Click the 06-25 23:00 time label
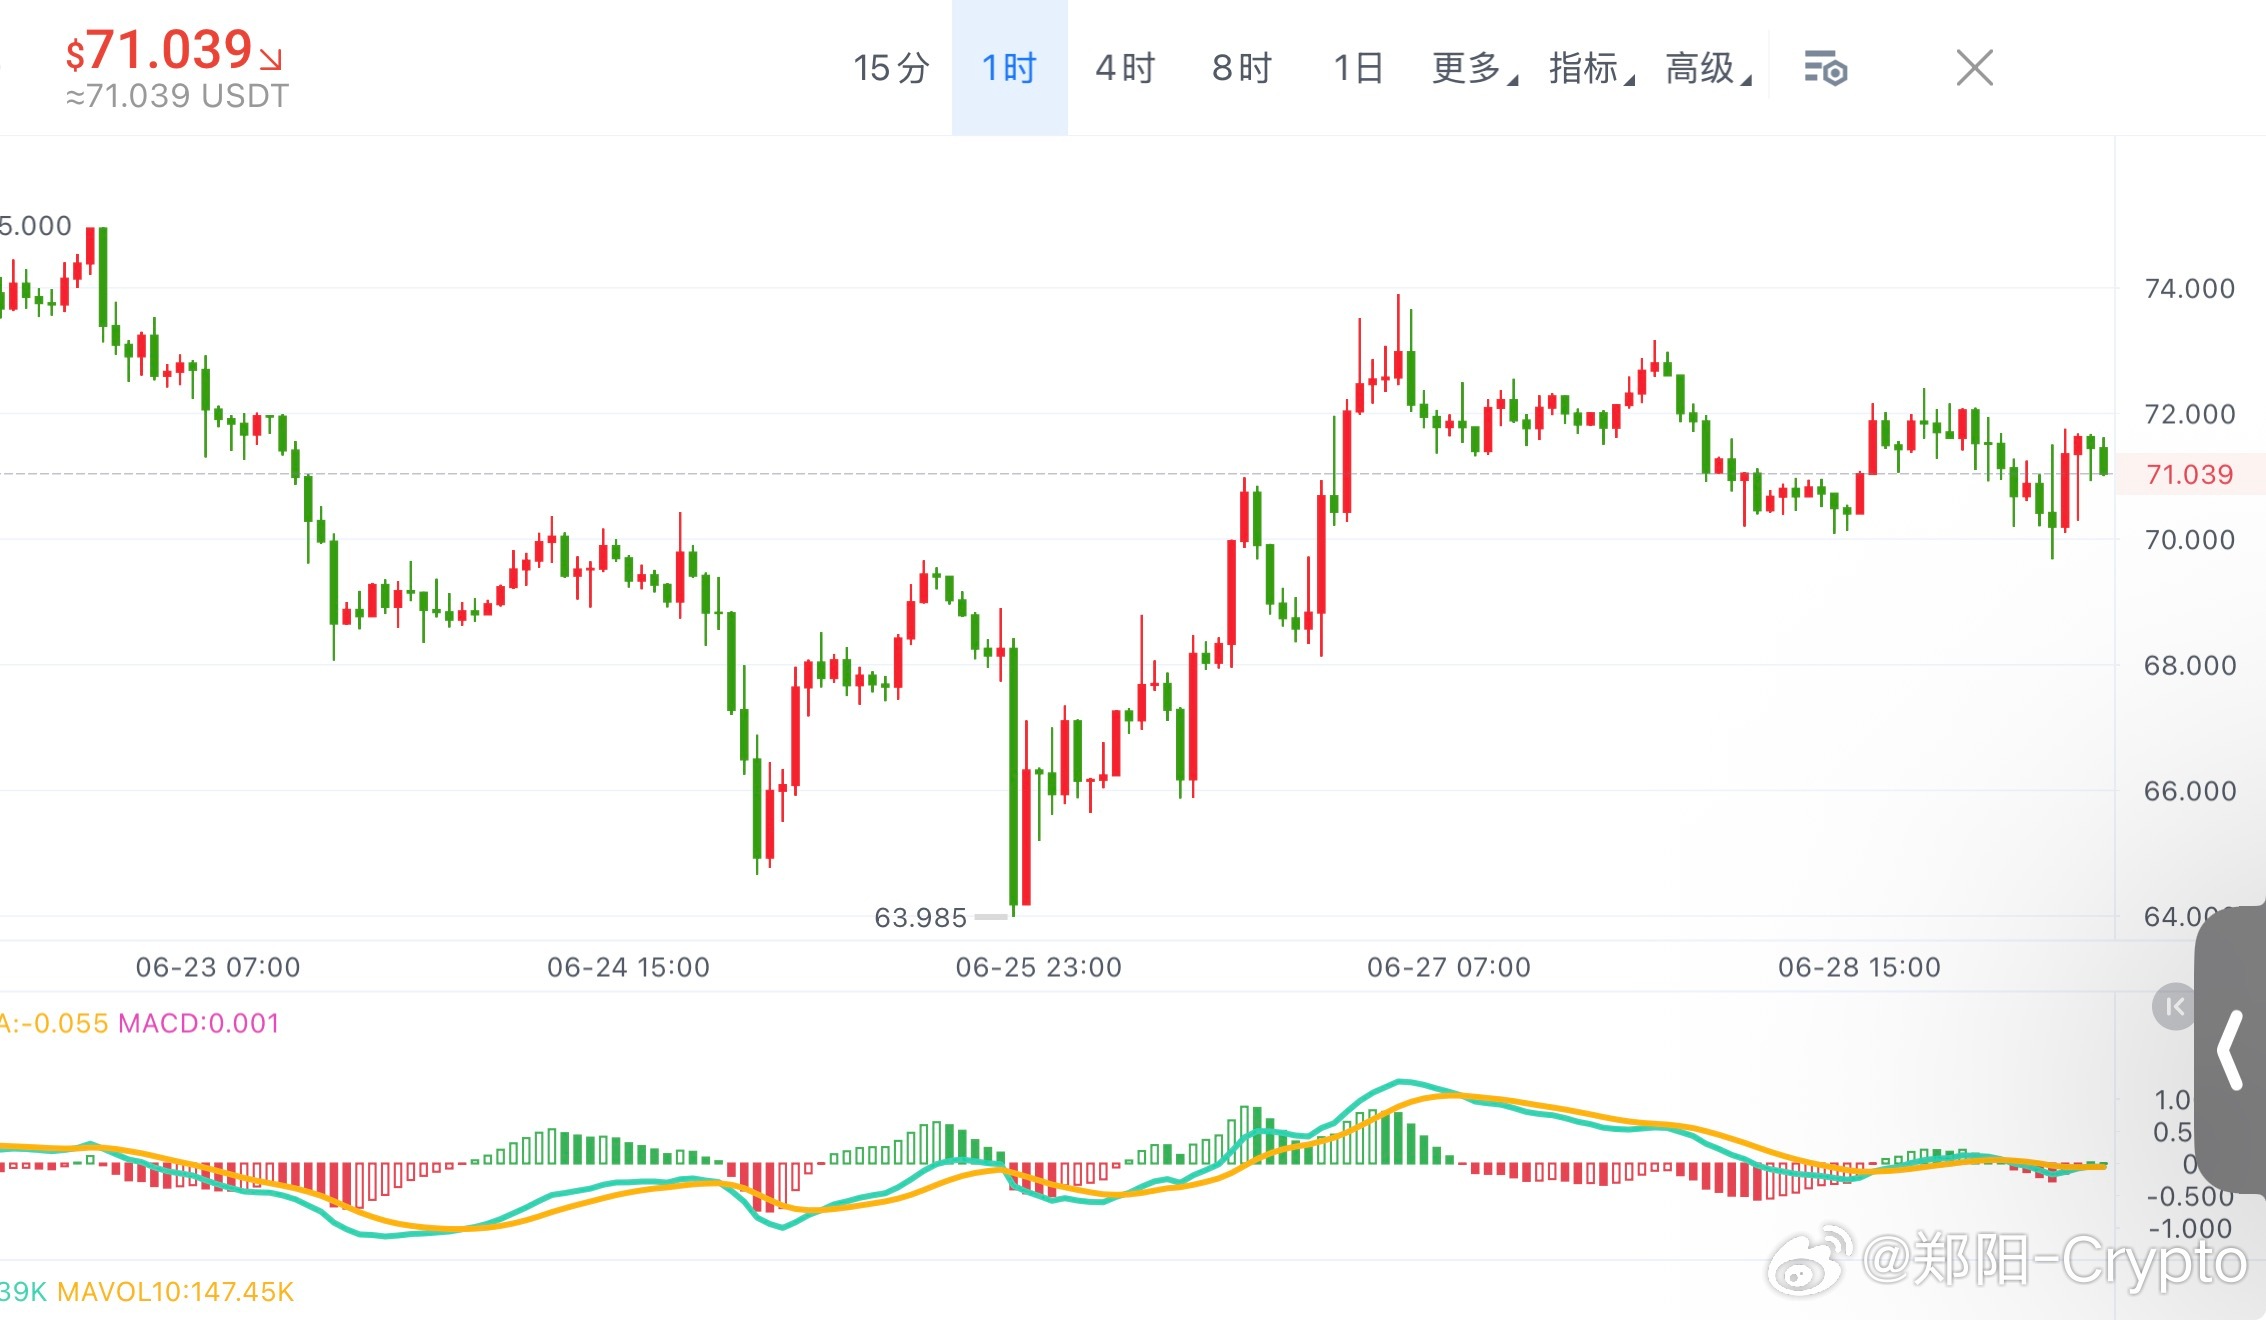2266x1320 pixels. tap(1038, 967)
